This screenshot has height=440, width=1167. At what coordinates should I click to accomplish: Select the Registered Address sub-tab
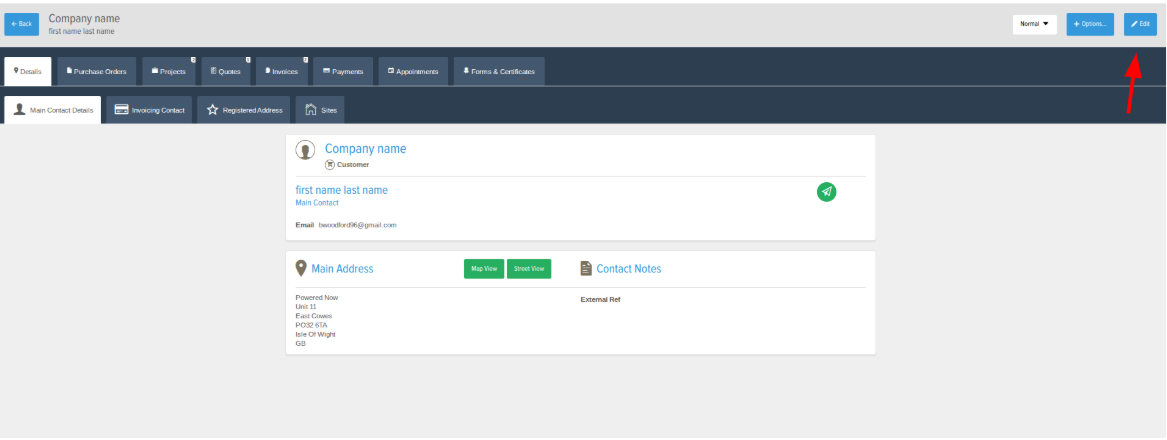(244, 110)
